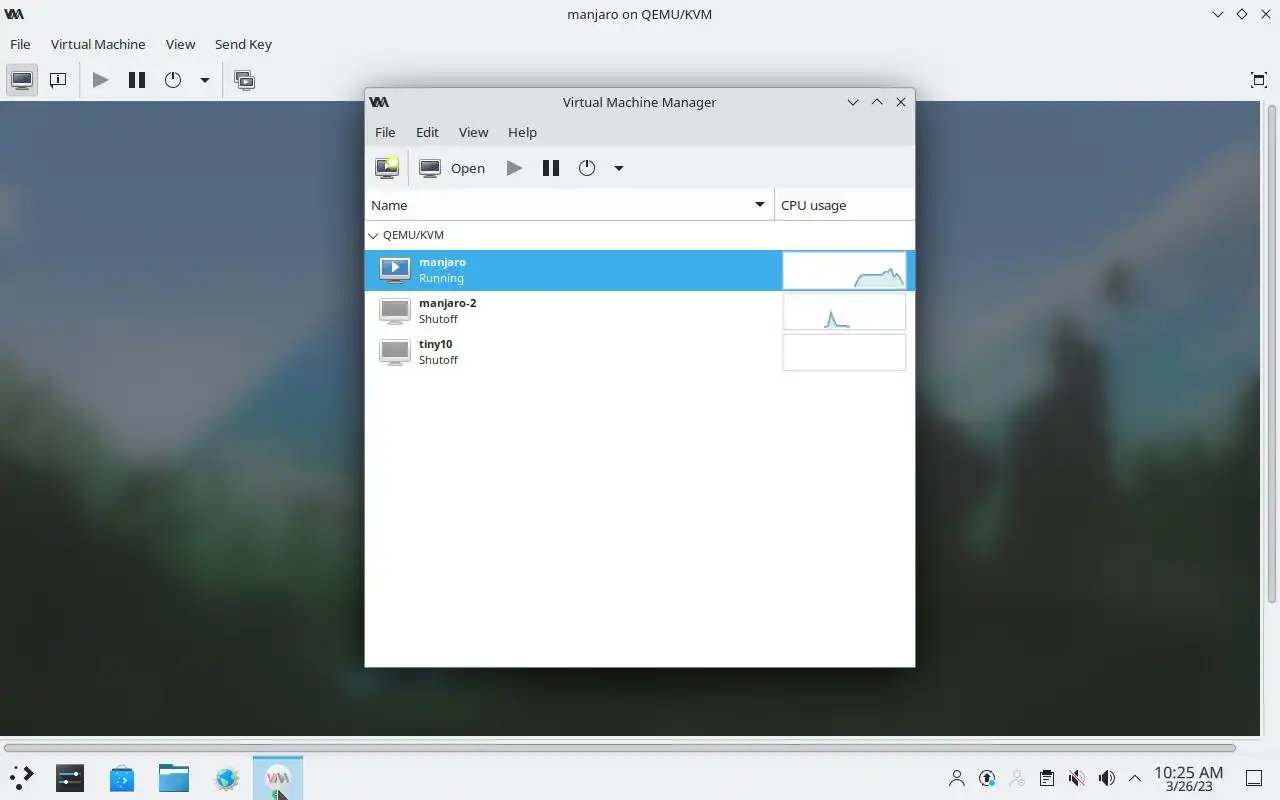Expand shutdown options arrow in Virtual Machine Manager
This screenshot has height=800, width=1280.
[x=618, y=168]
